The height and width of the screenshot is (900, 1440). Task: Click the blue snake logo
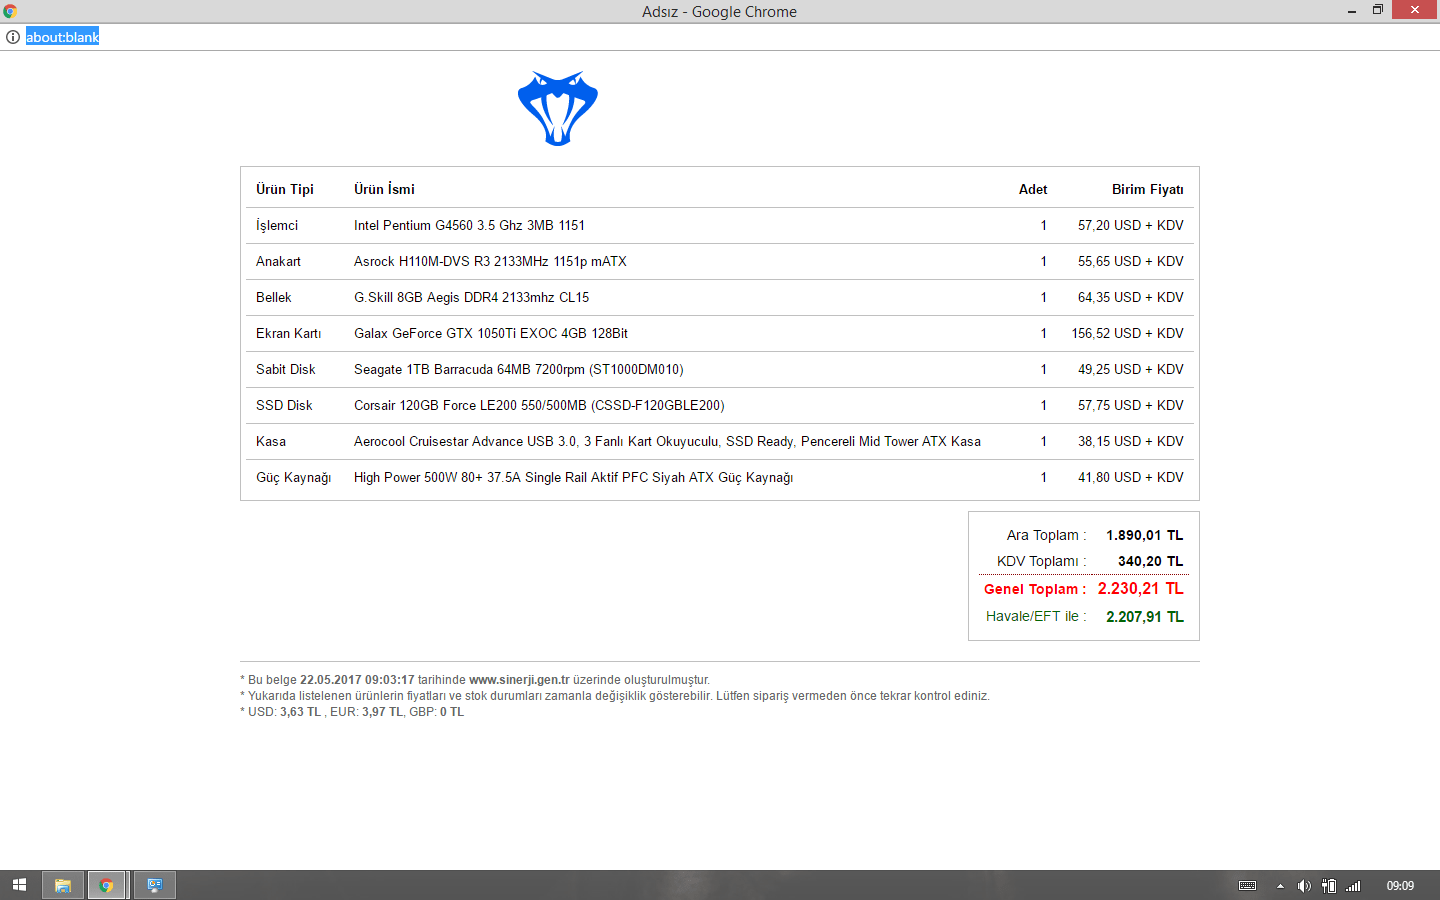coord(558,108)
